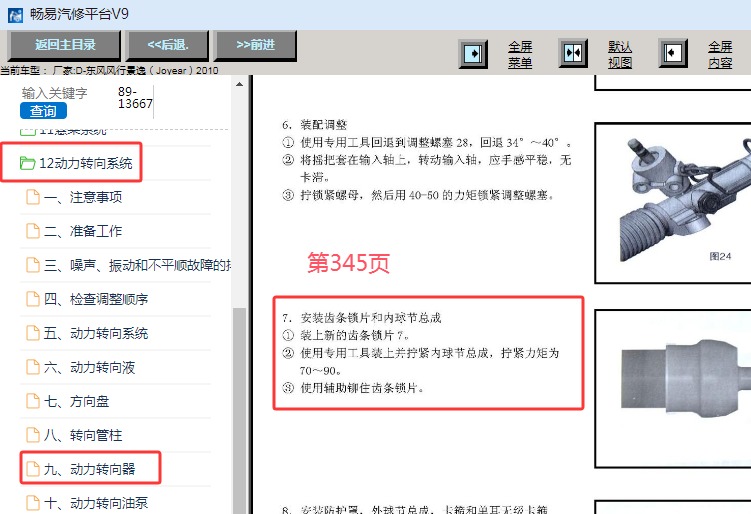Click the 畅易汽修平台V9 app icon
Screen dimensions: 751x514
[15, 15]
